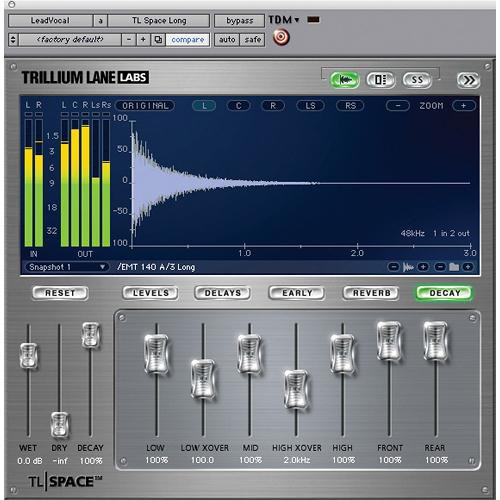
Task: Open the insert position 'a' selector
Action: pyautogui.click(x=100, y=21)
